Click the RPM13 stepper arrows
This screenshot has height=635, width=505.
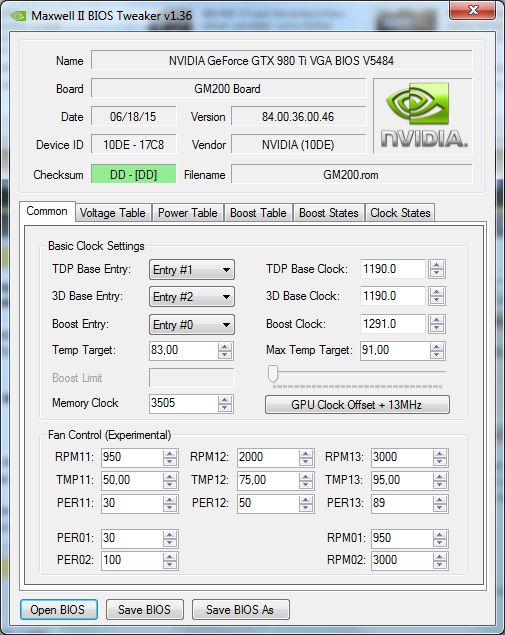coord(440,458)
